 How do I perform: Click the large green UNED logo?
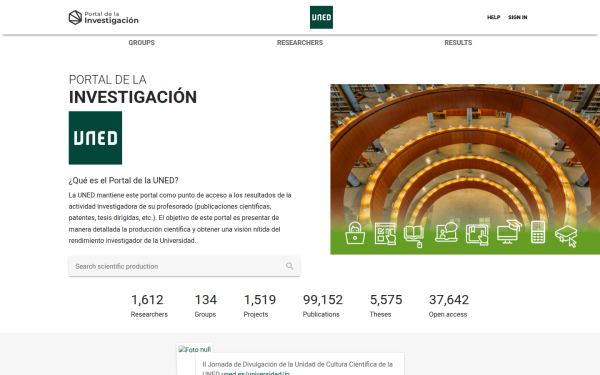tap(95, 138)
